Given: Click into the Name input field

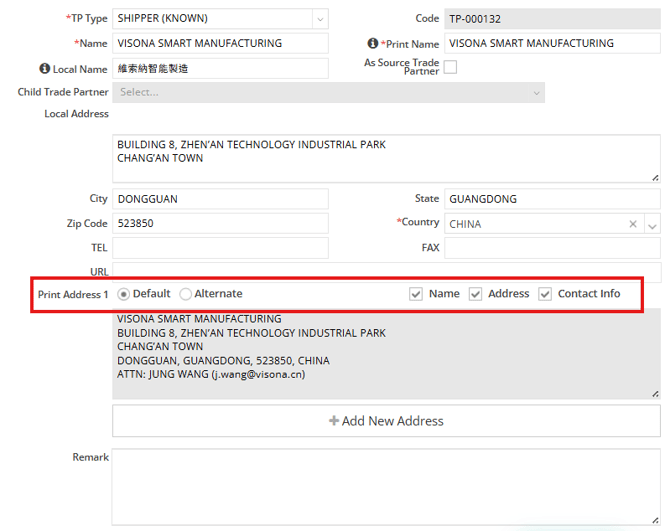Looking at the screenshot, I should click(220, 44).
